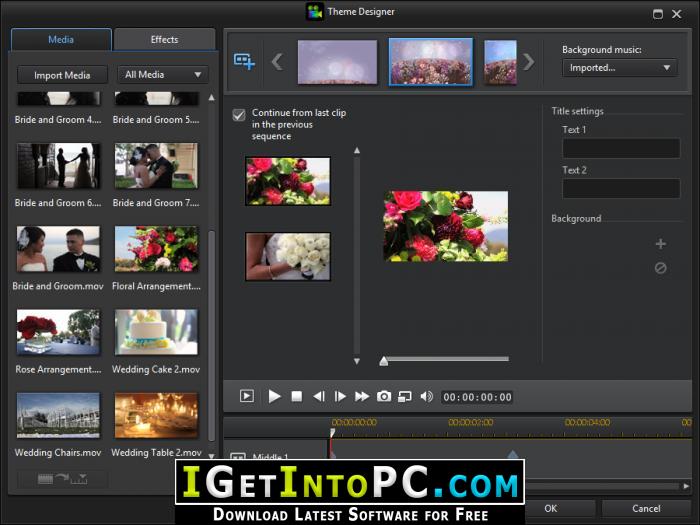Expand the Background music dropdown
The image size is (700, 525).
[620, 68]
